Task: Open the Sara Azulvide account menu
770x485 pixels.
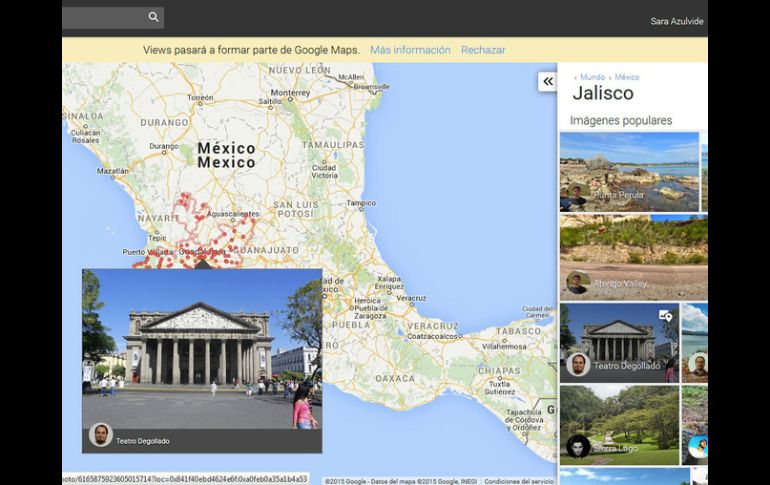Action: 676,21
